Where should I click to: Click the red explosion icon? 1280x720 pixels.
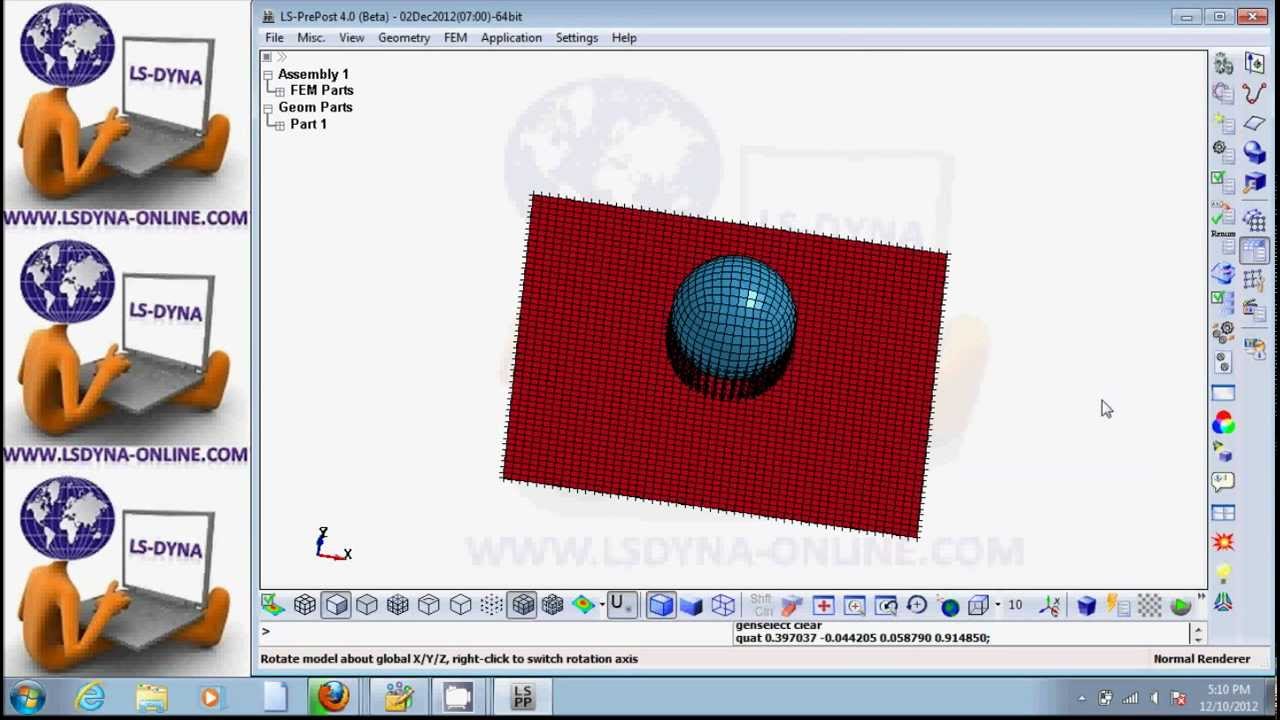point(1223,542)
